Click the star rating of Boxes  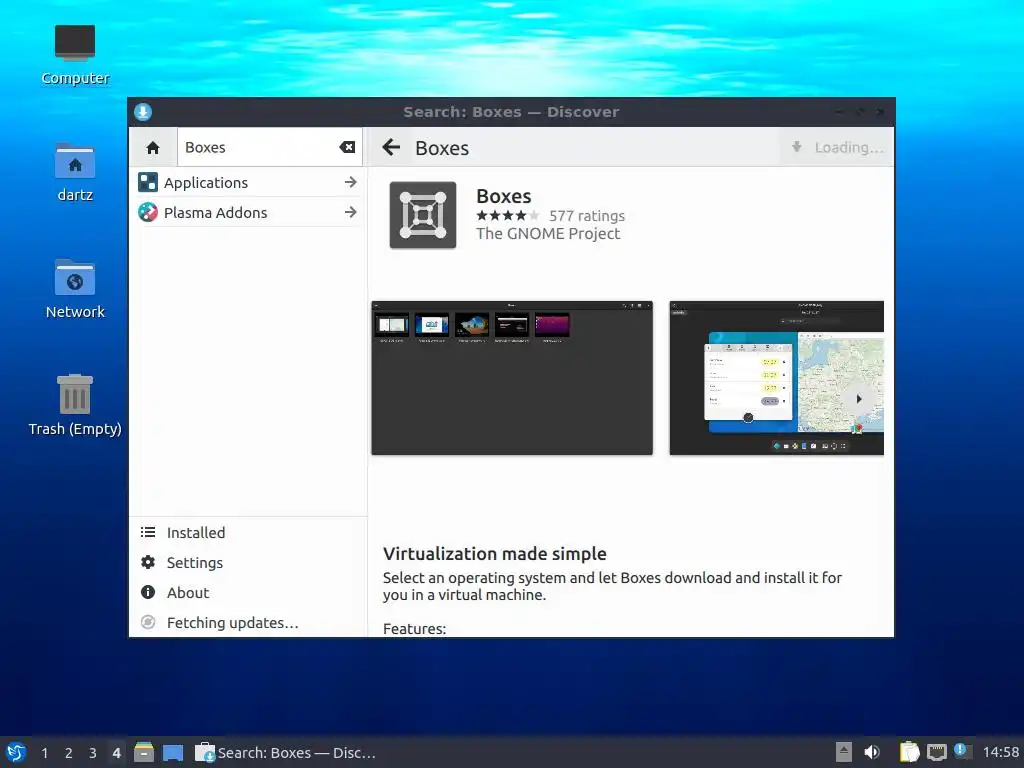point(508,216)
